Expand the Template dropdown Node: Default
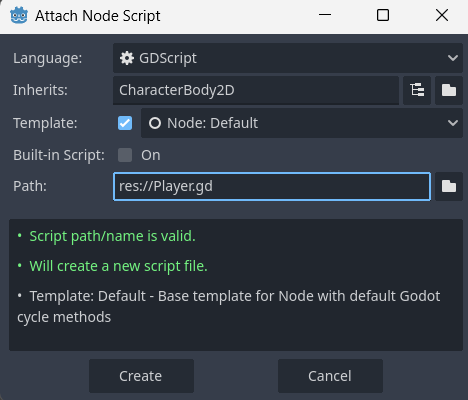 302,123
